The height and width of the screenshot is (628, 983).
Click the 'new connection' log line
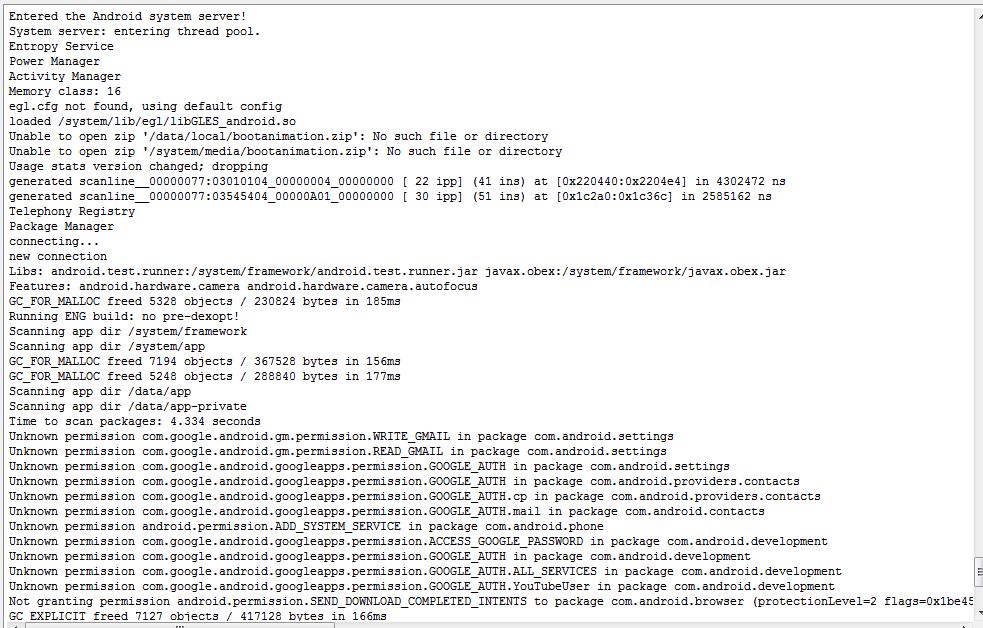pos(58,256)
